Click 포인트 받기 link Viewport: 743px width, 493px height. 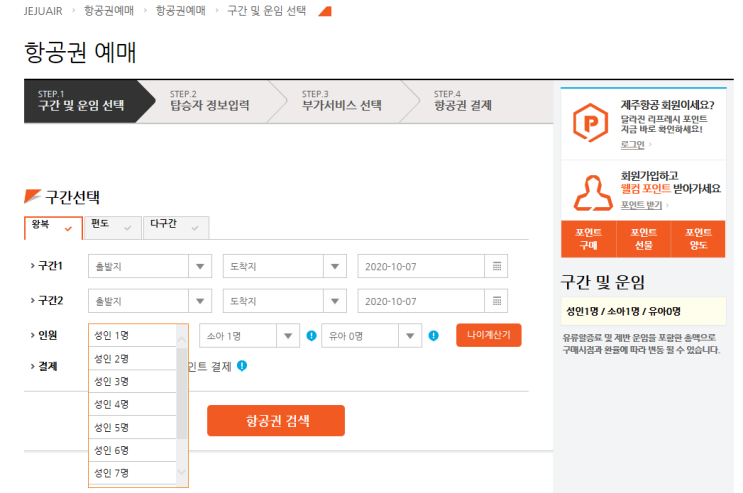pyautogui.click(x=641, y=205)
